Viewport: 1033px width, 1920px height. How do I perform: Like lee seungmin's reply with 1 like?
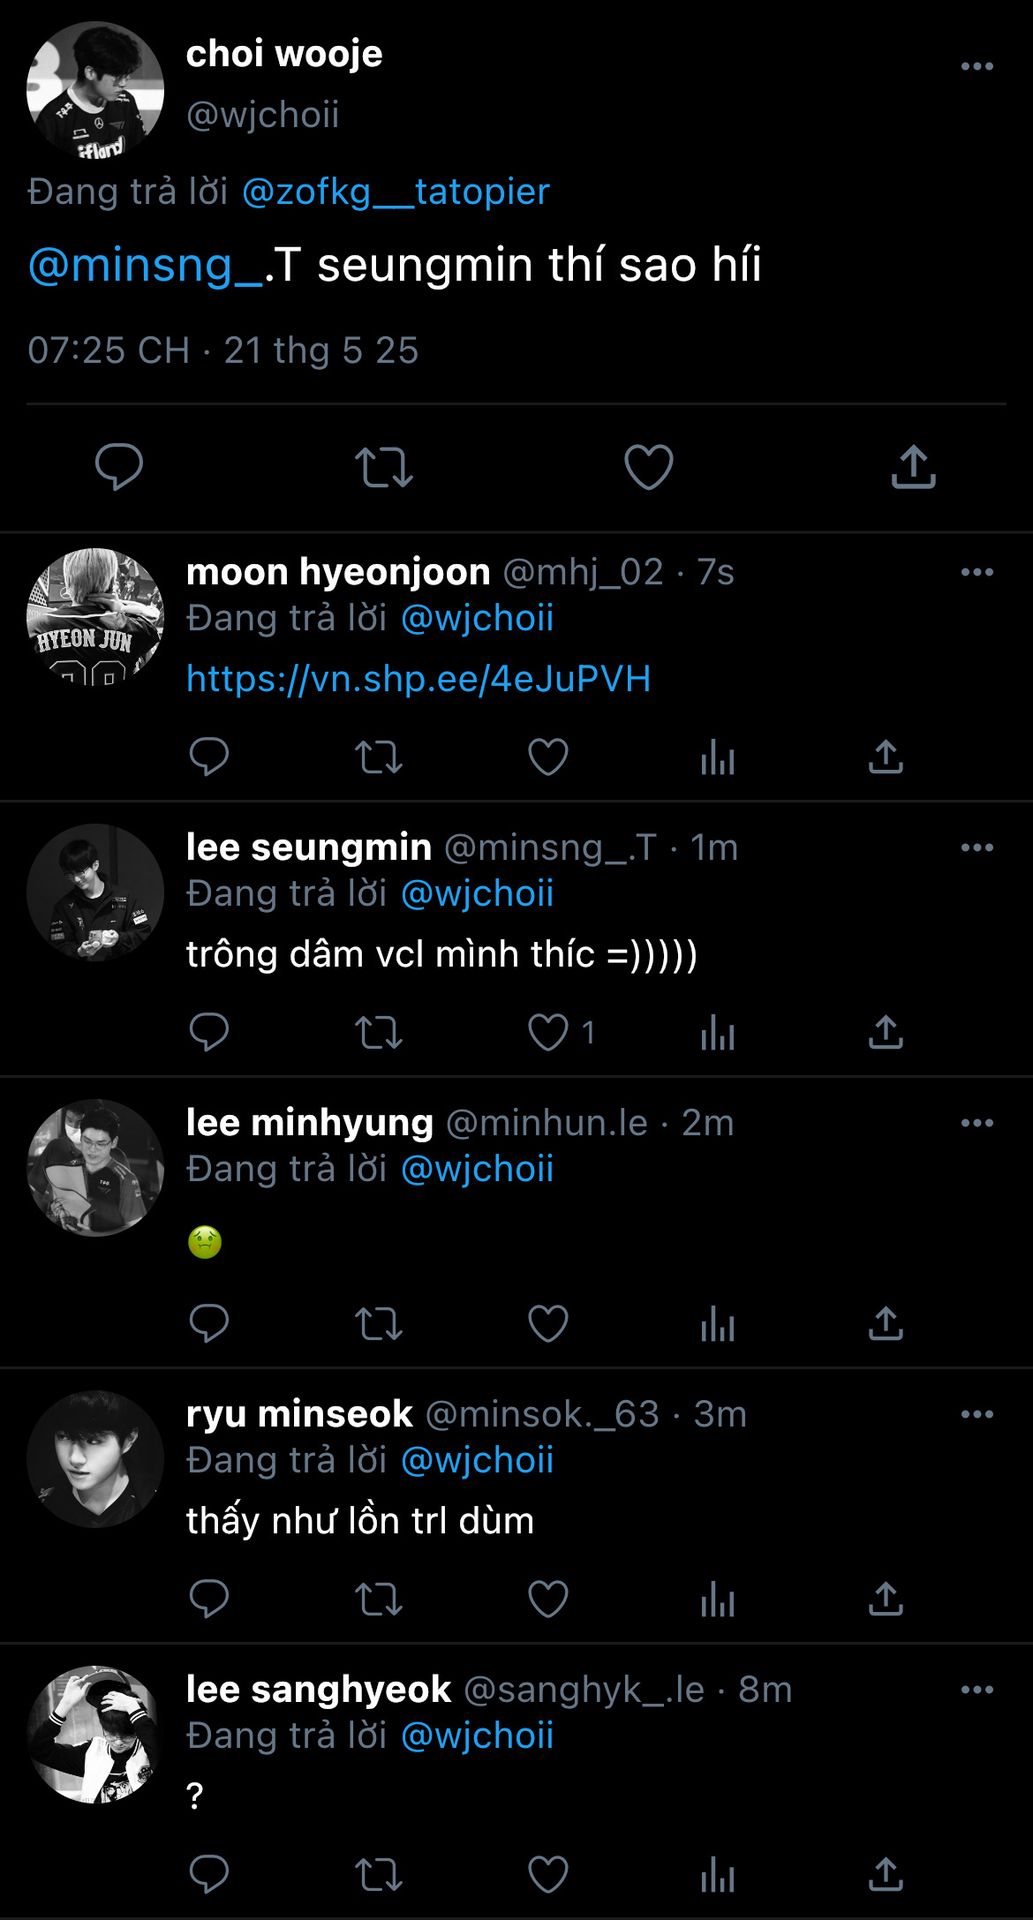(x=548, y=1032)
